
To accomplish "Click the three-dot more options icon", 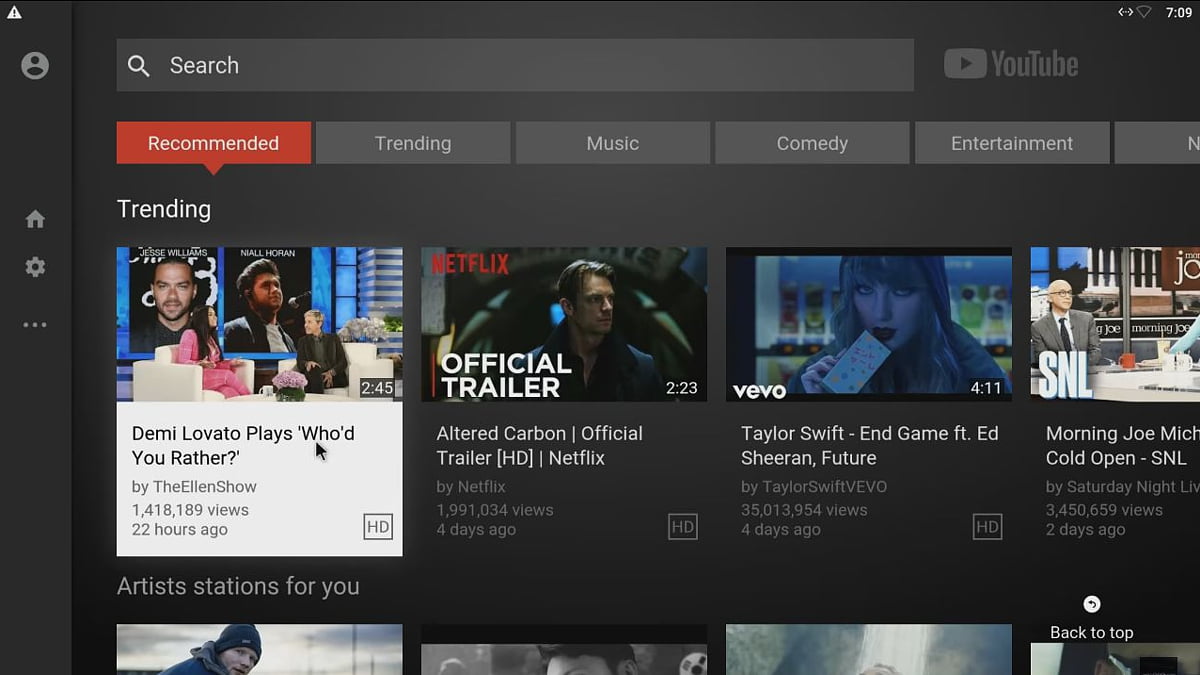I will pyautogui.click(x=35, y=324).
